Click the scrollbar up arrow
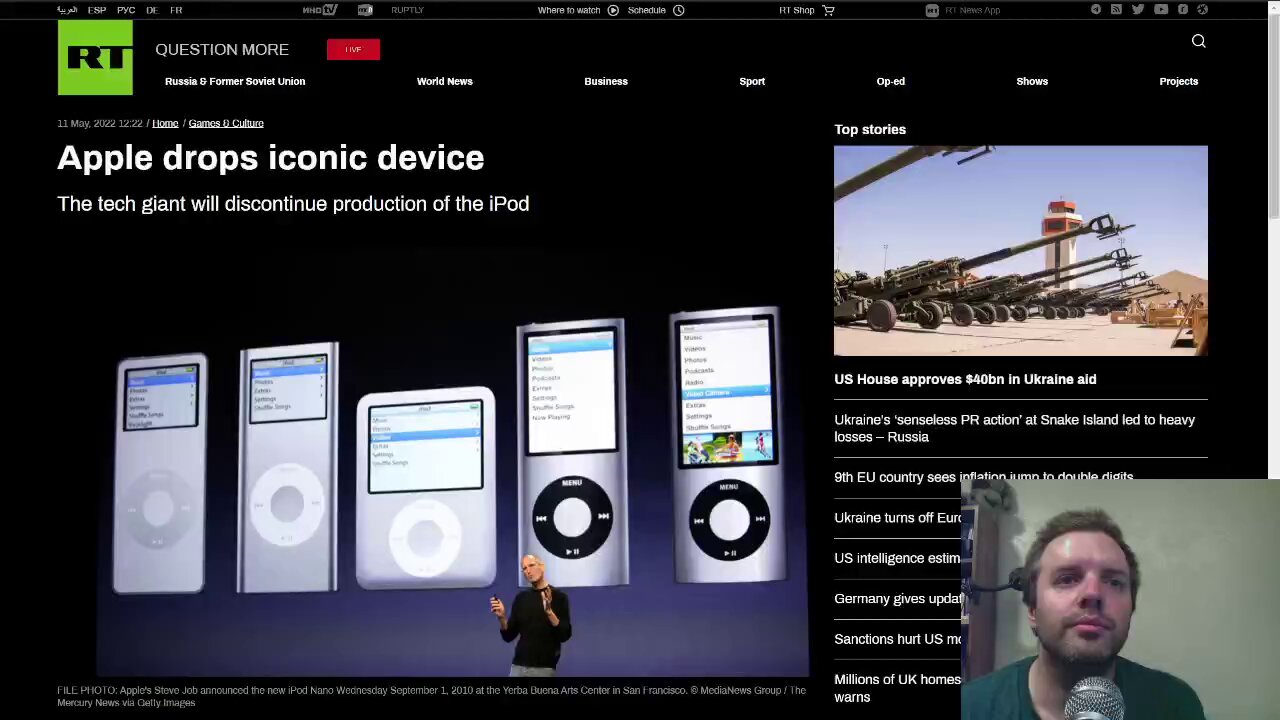Viewport: 1280px width, 720px height. tap(1273, 8)
